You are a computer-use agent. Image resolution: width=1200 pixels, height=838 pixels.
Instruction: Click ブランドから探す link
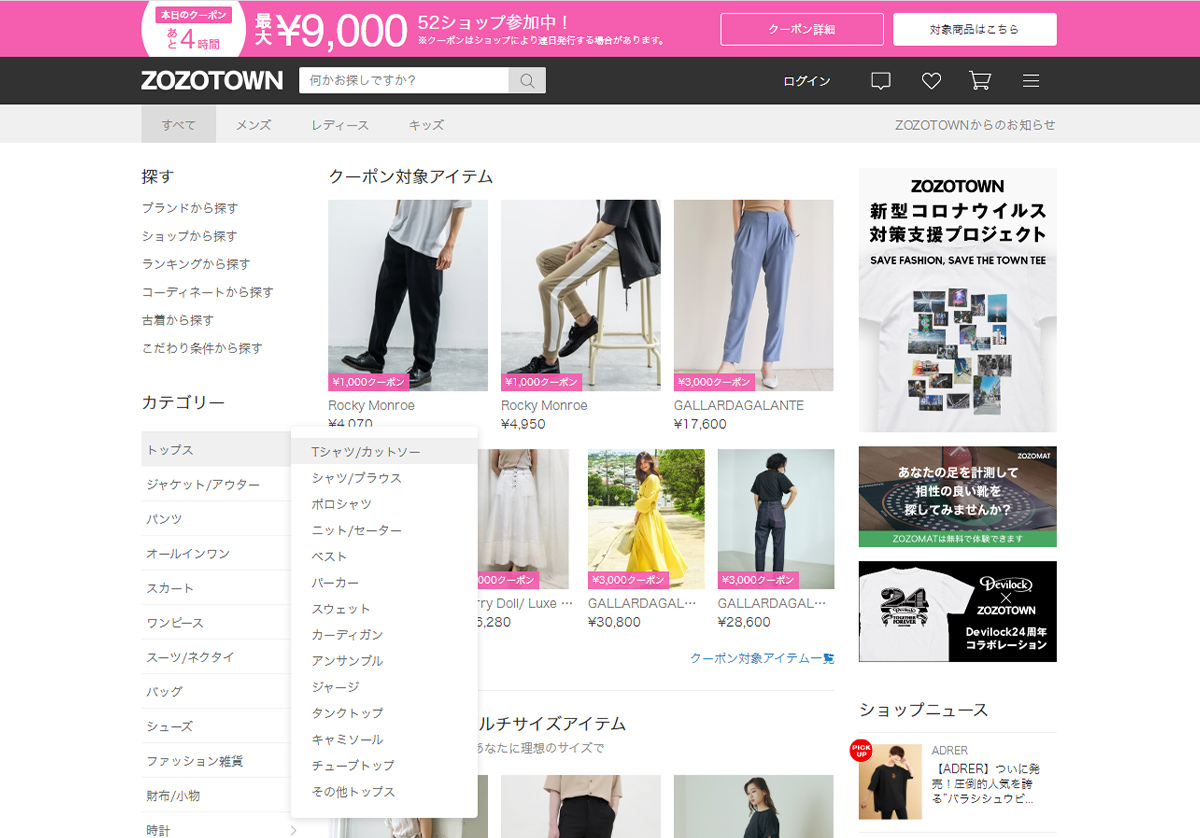(x=190, y=208)
